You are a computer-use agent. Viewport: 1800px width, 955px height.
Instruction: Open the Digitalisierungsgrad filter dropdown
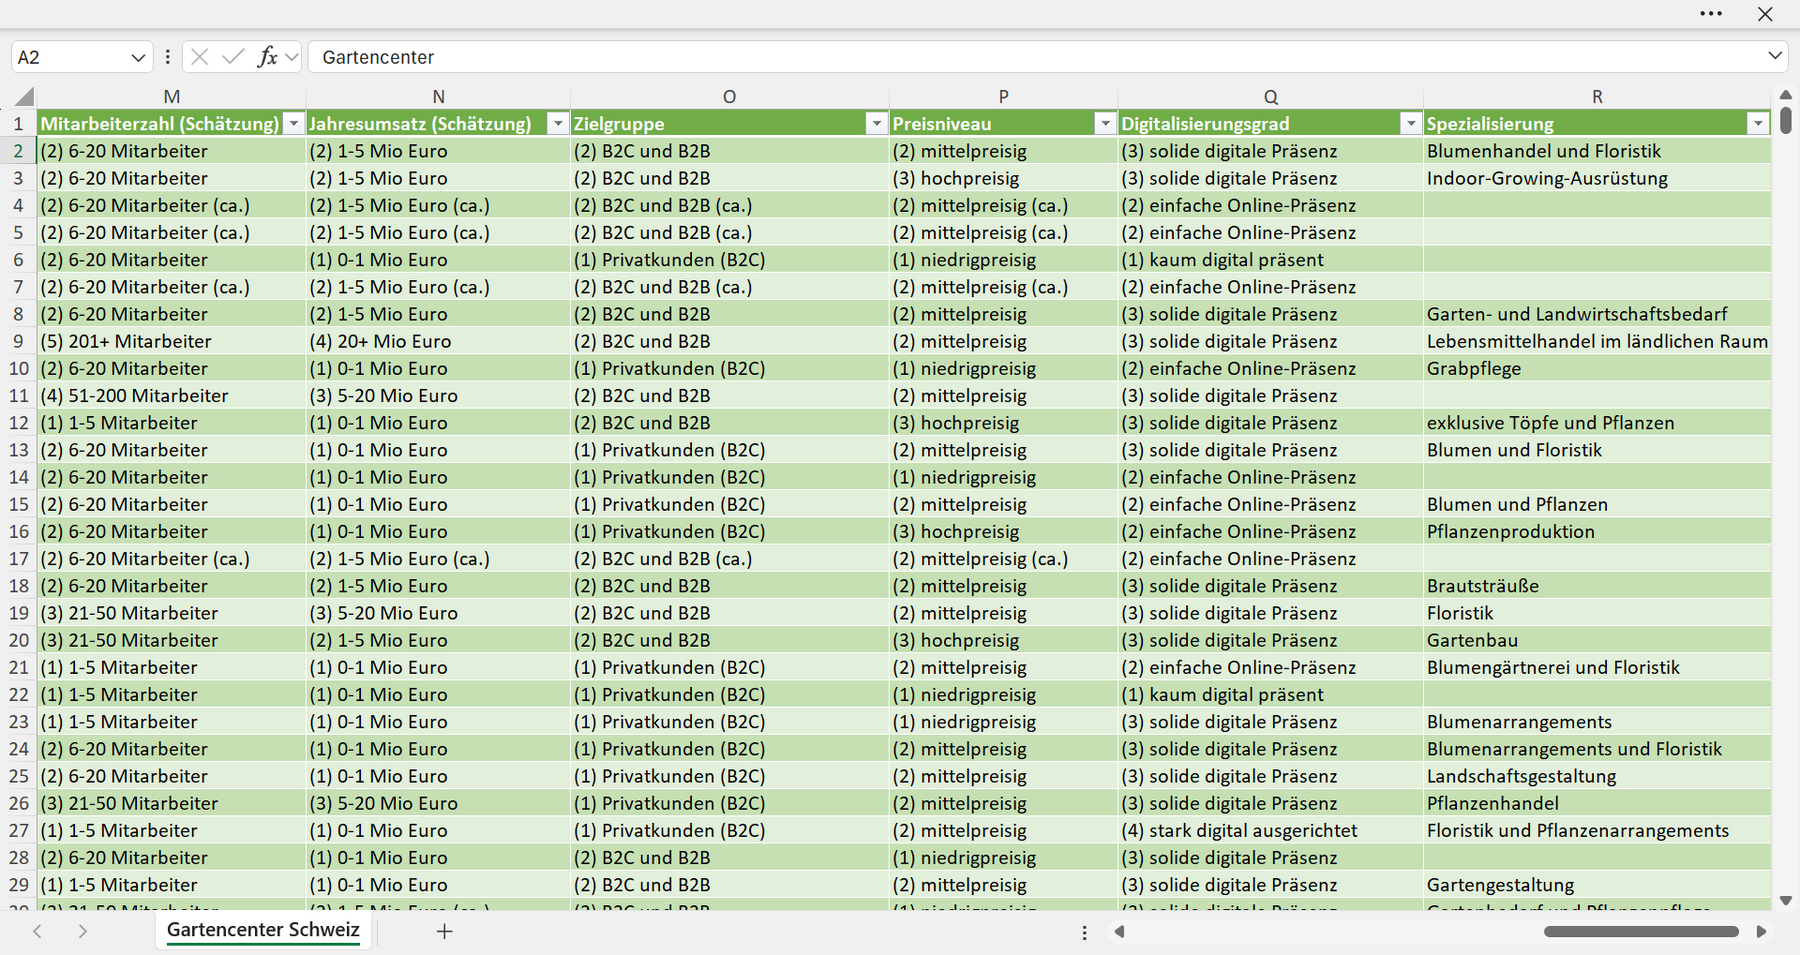pos(1410,124)
